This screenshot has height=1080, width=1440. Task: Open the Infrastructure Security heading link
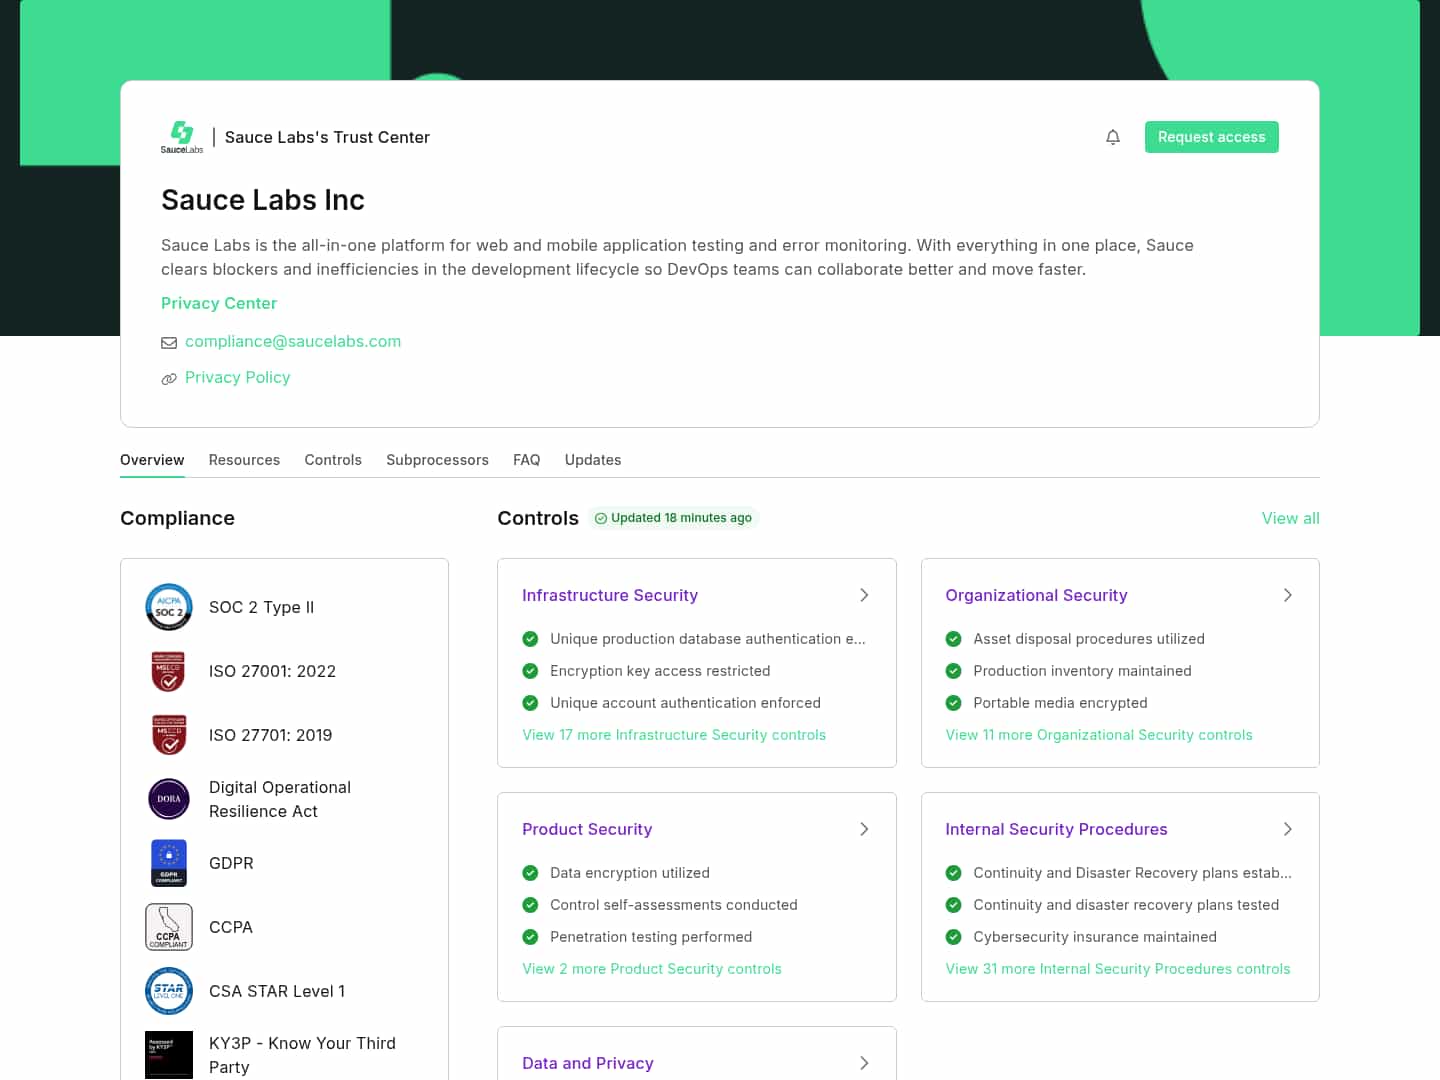610,595
